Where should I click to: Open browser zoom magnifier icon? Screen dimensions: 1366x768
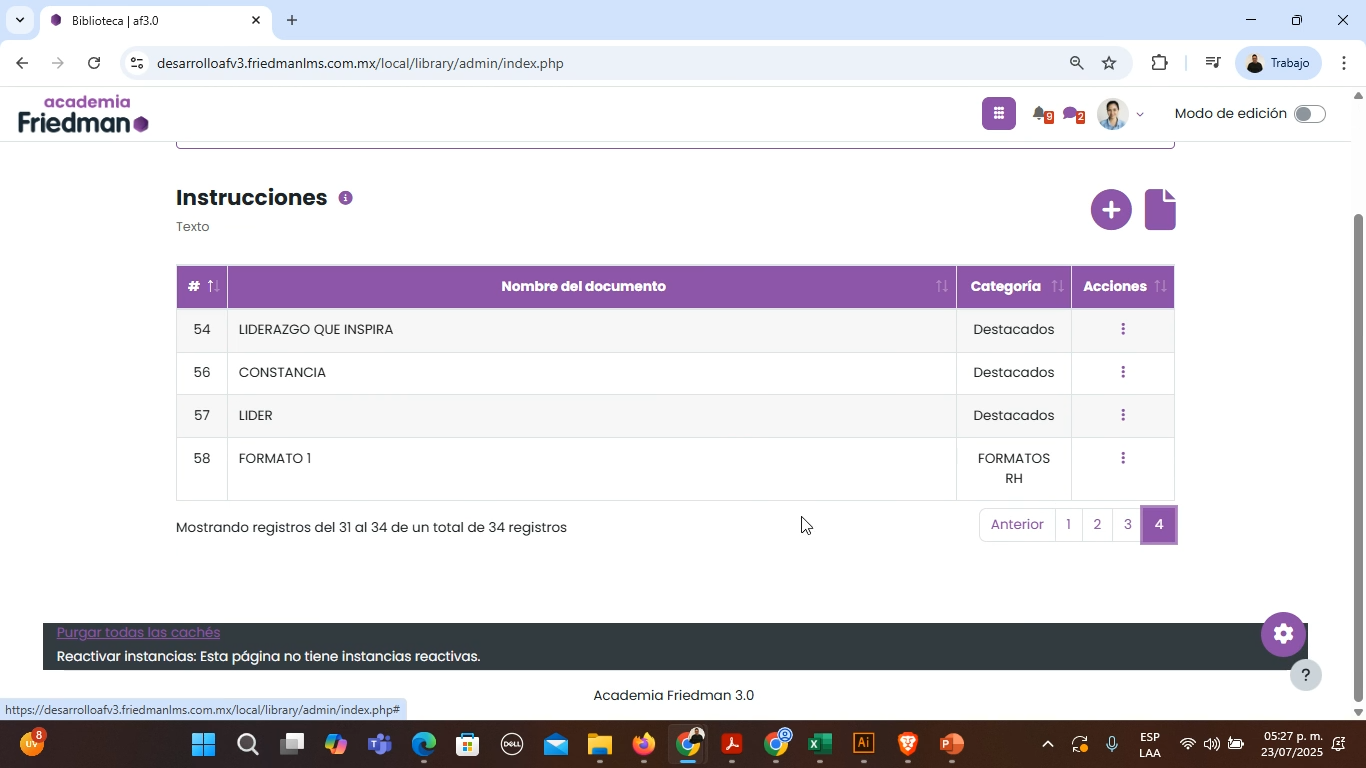click(1077, 63)
